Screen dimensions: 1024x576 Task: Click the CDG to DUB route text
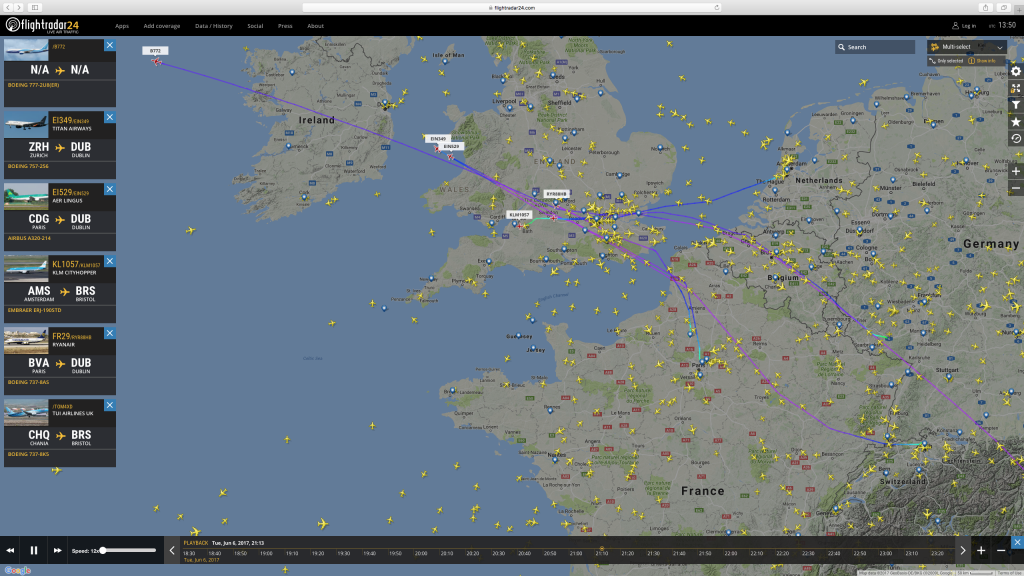[x=59, y=220]
